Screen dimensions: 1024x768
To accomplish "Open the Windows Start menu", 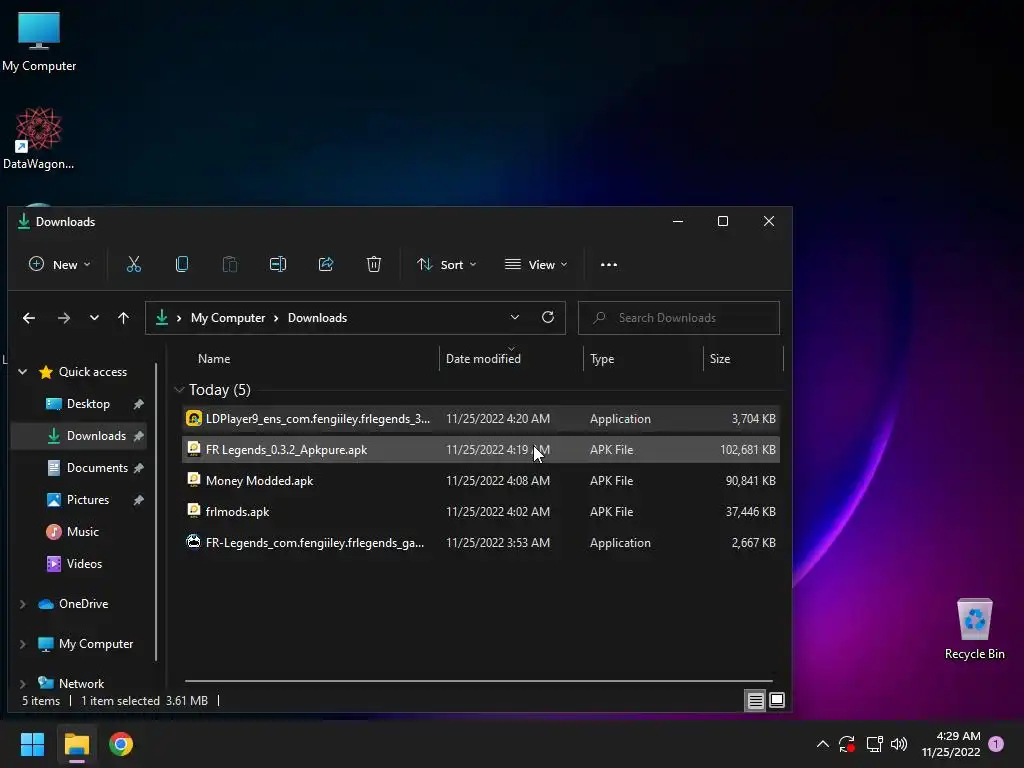I will coord(32,744).
